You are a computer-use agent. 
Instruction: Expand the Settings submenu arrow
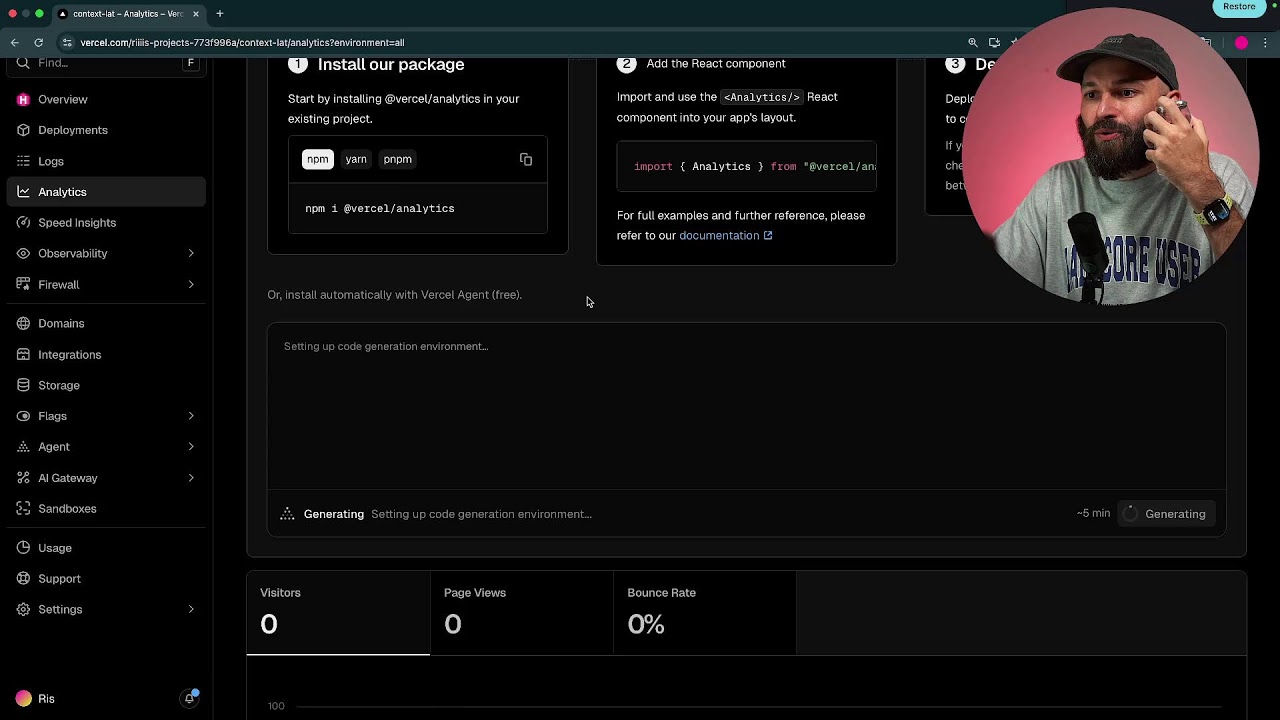191,610
